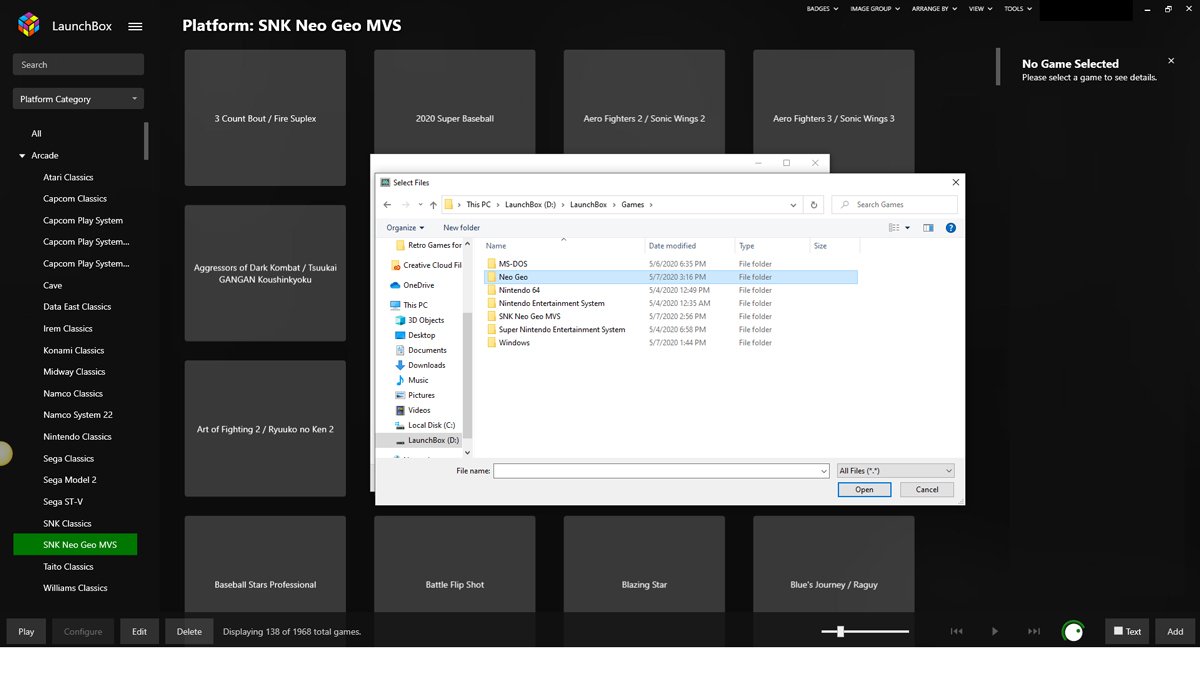The height and width of the screenshot is (675, 1200).
Task: Open the LaunchBox hamburger menu
Action: coord(136,26)
